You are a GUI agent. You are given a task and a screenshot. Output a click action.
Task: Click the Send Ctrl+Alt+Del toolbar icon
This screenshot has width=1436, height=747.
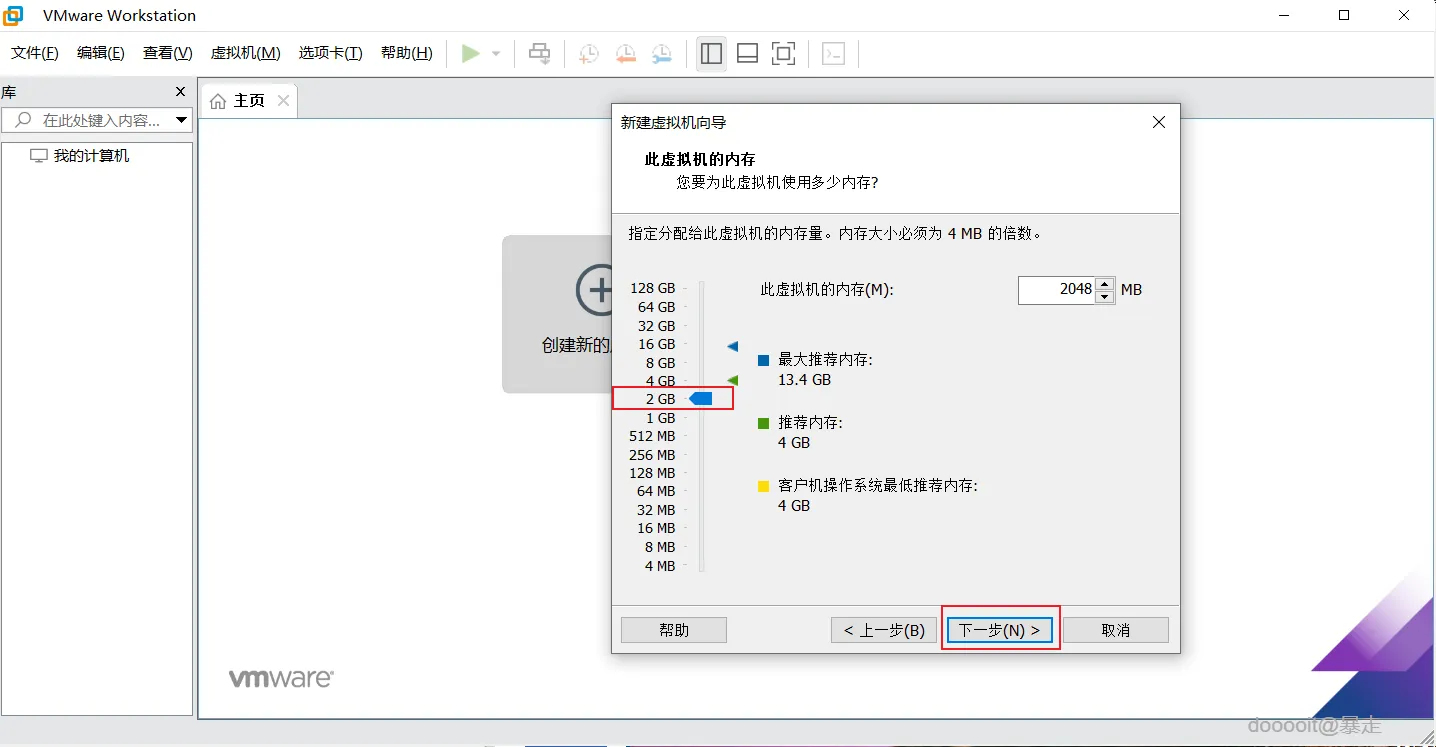539,53
